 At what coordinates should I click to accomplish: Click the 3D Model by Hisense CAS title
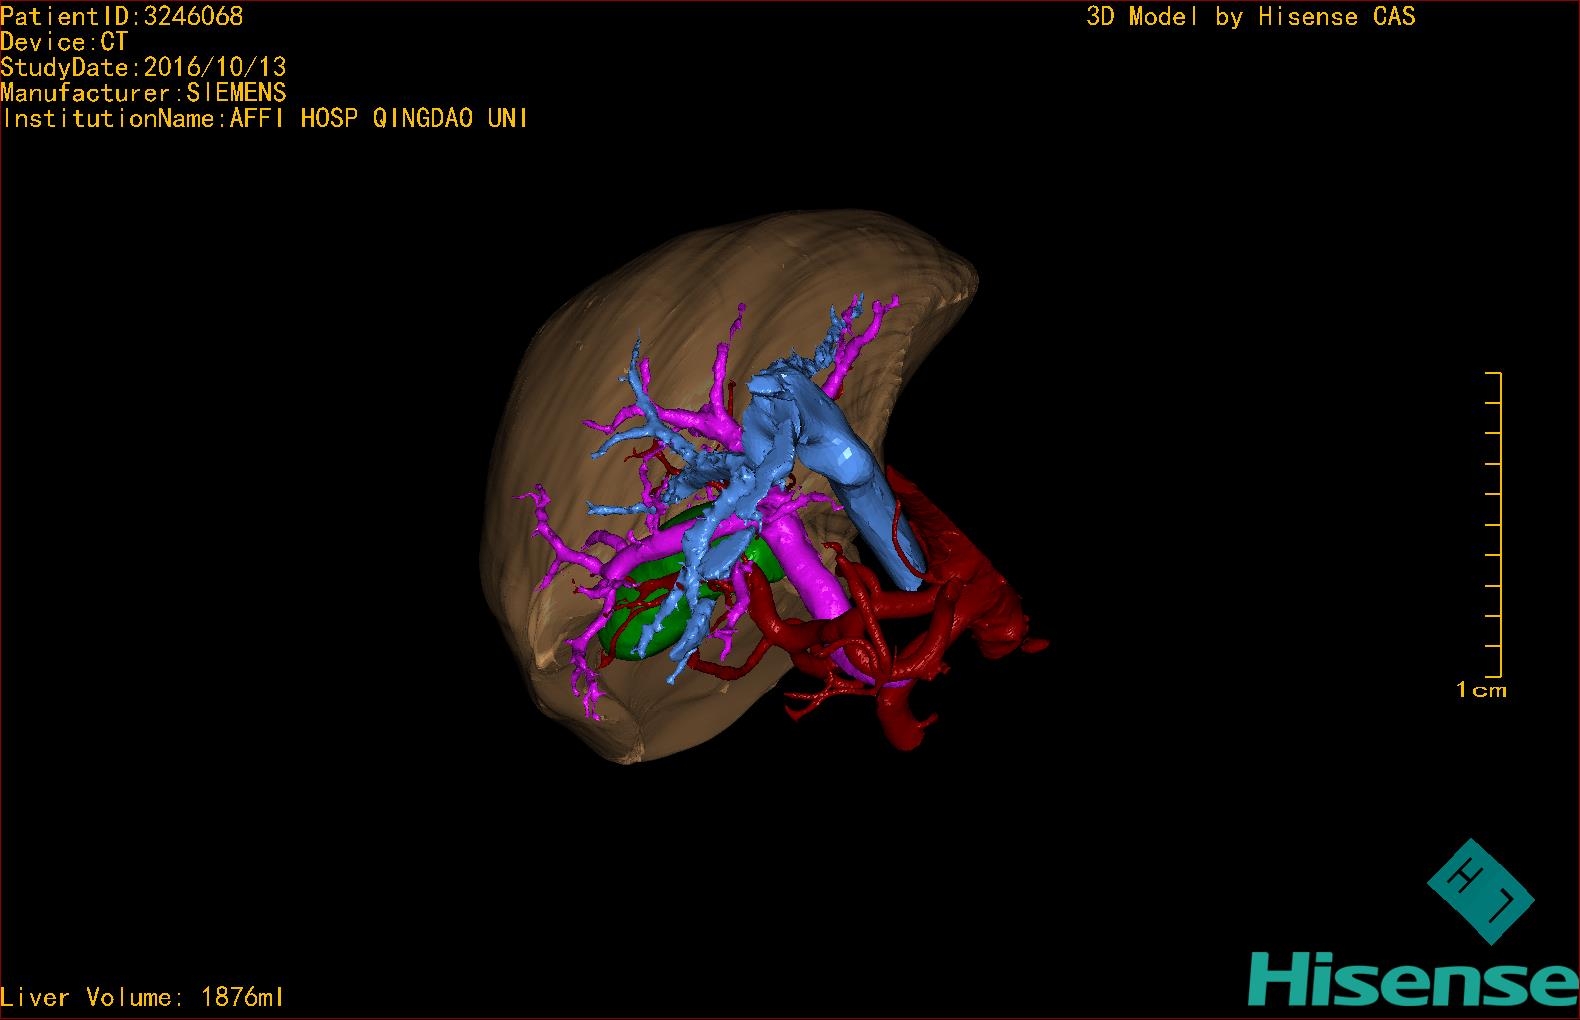[x=1250, y=16]
